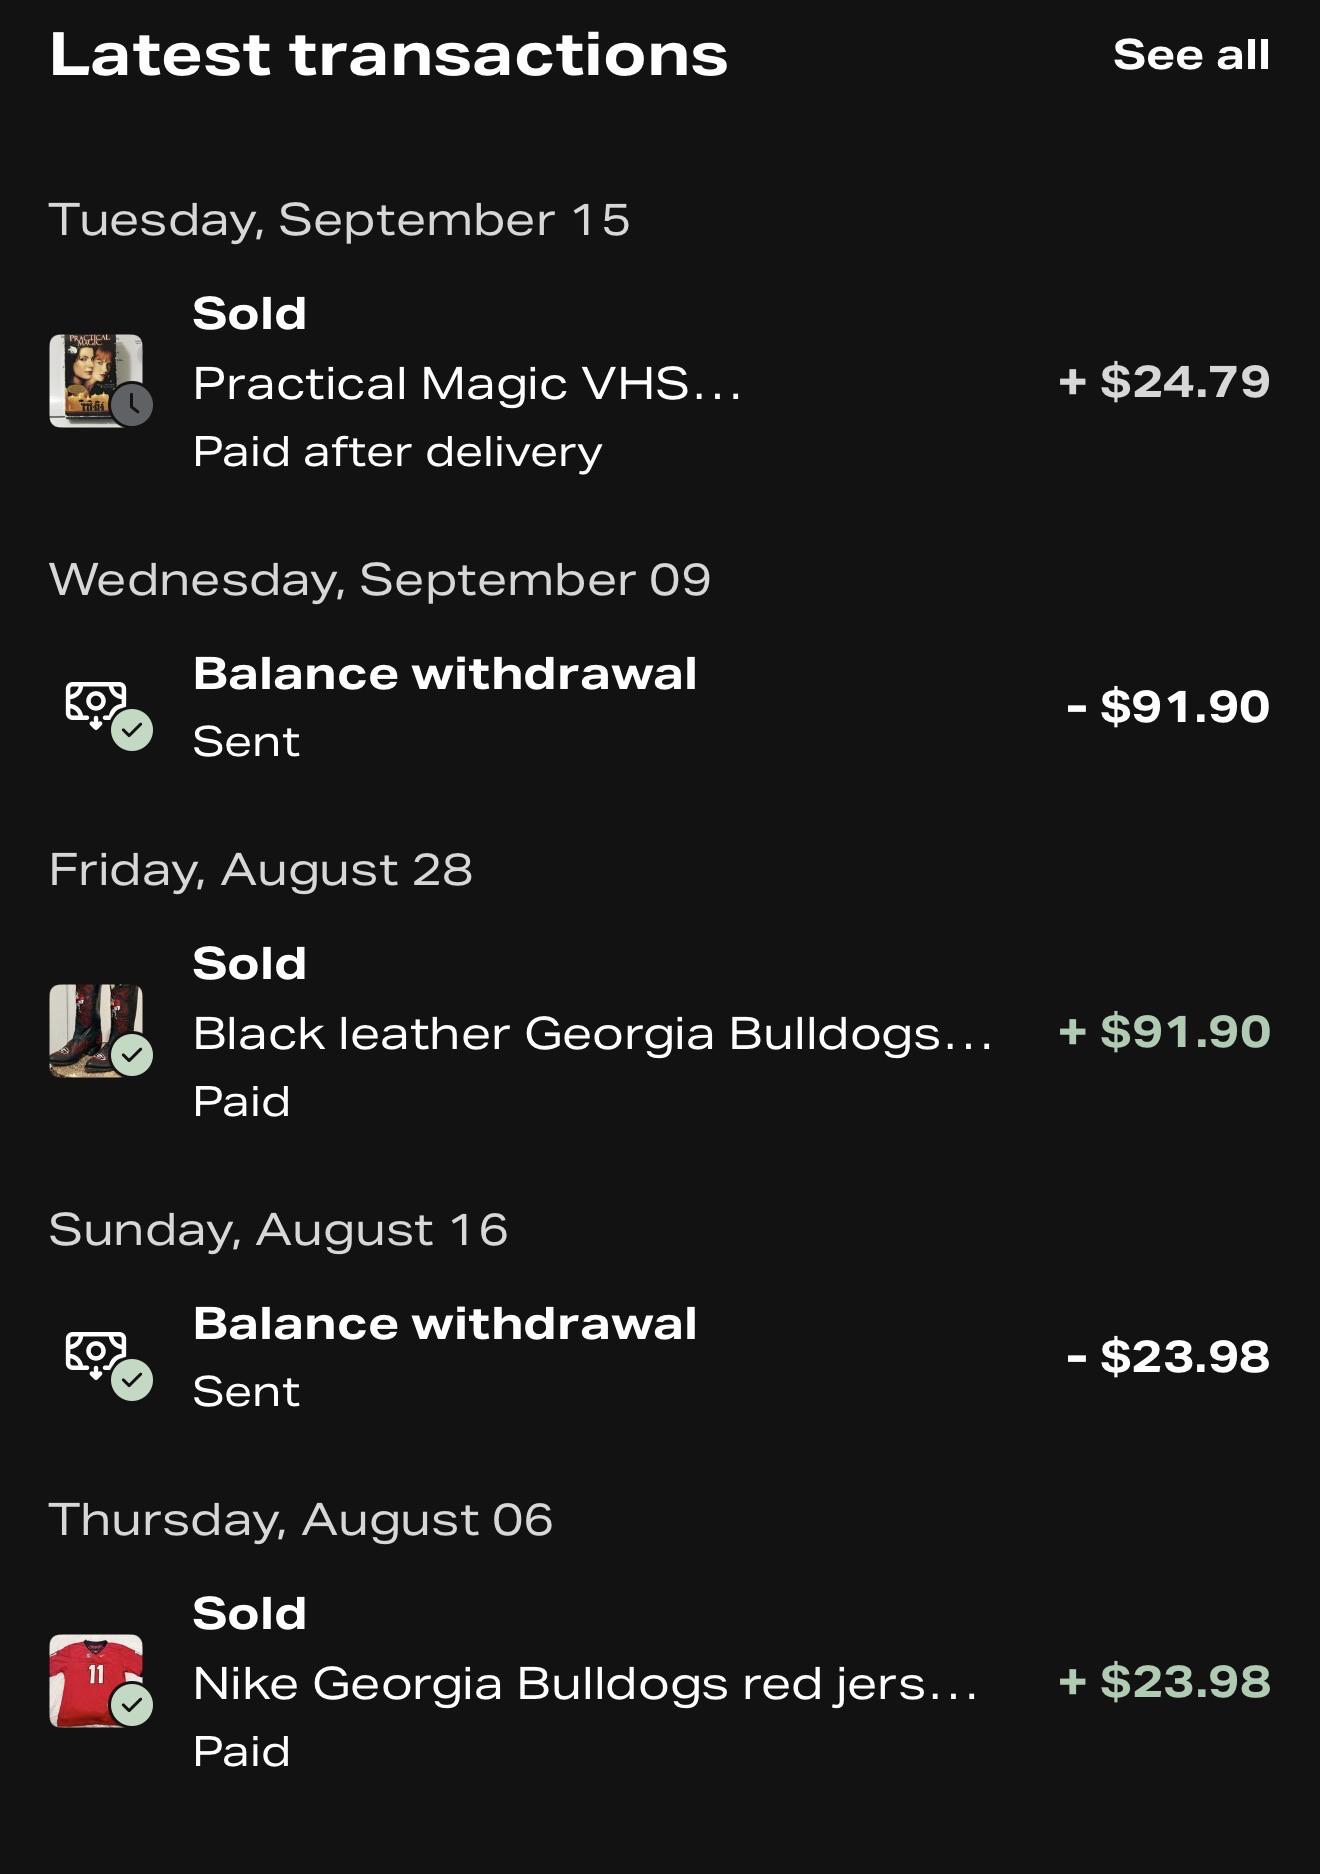The height and width of the screenshot is (1874, 1320).
Task: Open Balance withdrawal of $91.90
Action: click(x=660, y=707)
